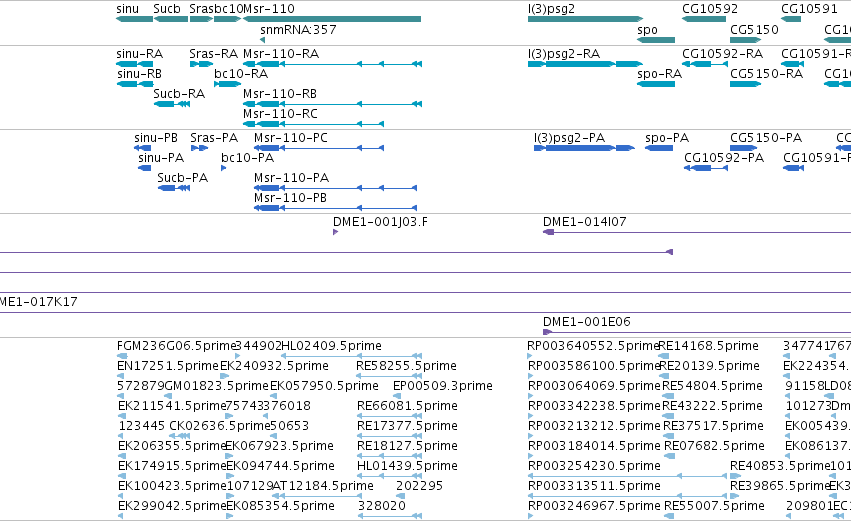The width and height of the screenshot is (851, 521).
Task: Click the Sras-RA transcript label
Action: (213, 54)
